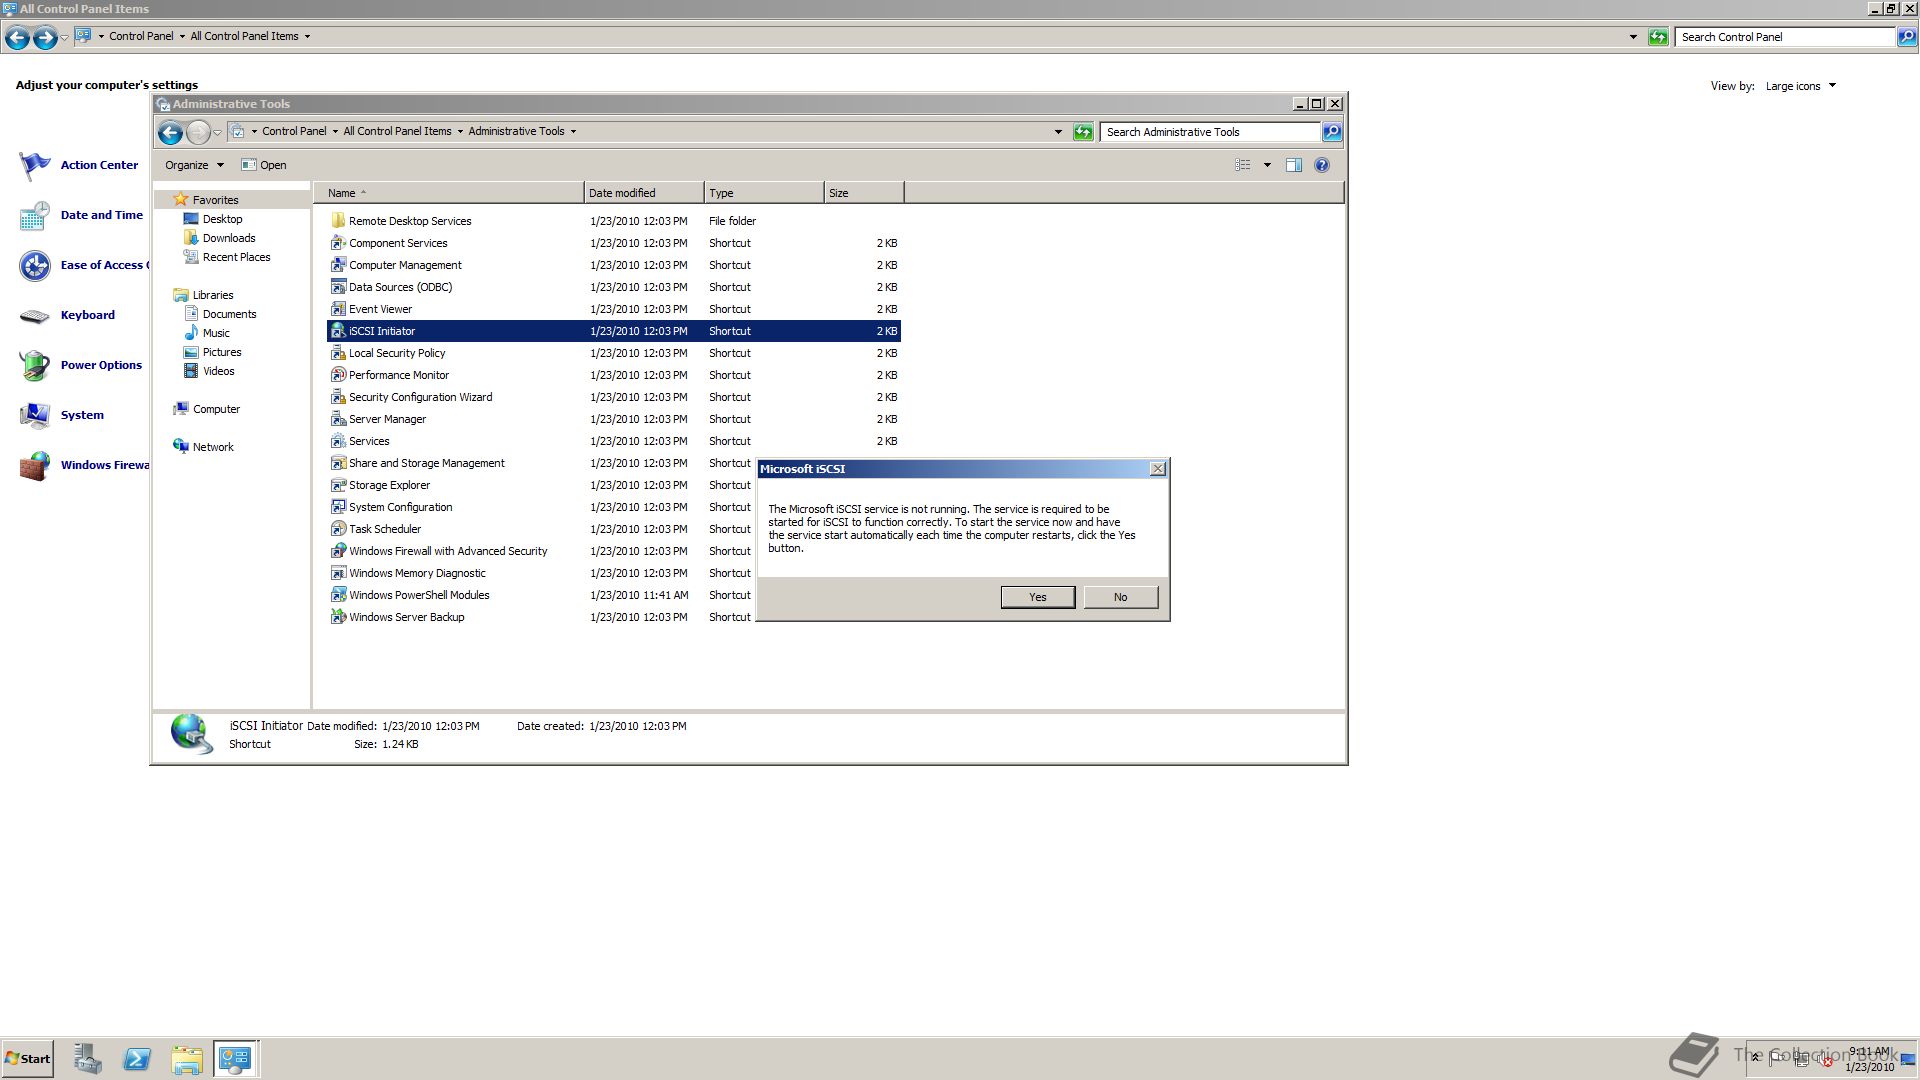Go back in Administrative Tools window
1920x1080 pixels.
170,132
